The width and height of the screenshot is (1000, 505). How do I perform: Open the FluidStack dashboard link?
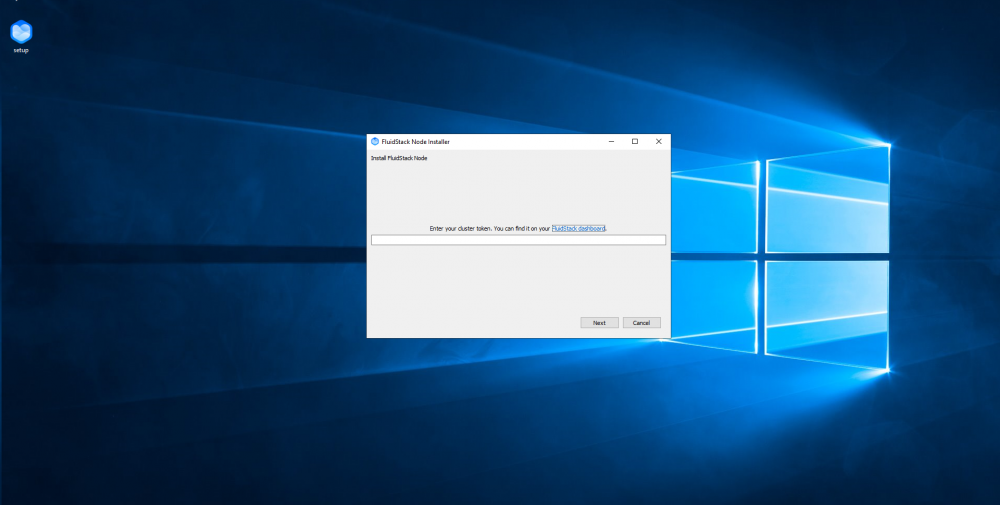(578, 228)
